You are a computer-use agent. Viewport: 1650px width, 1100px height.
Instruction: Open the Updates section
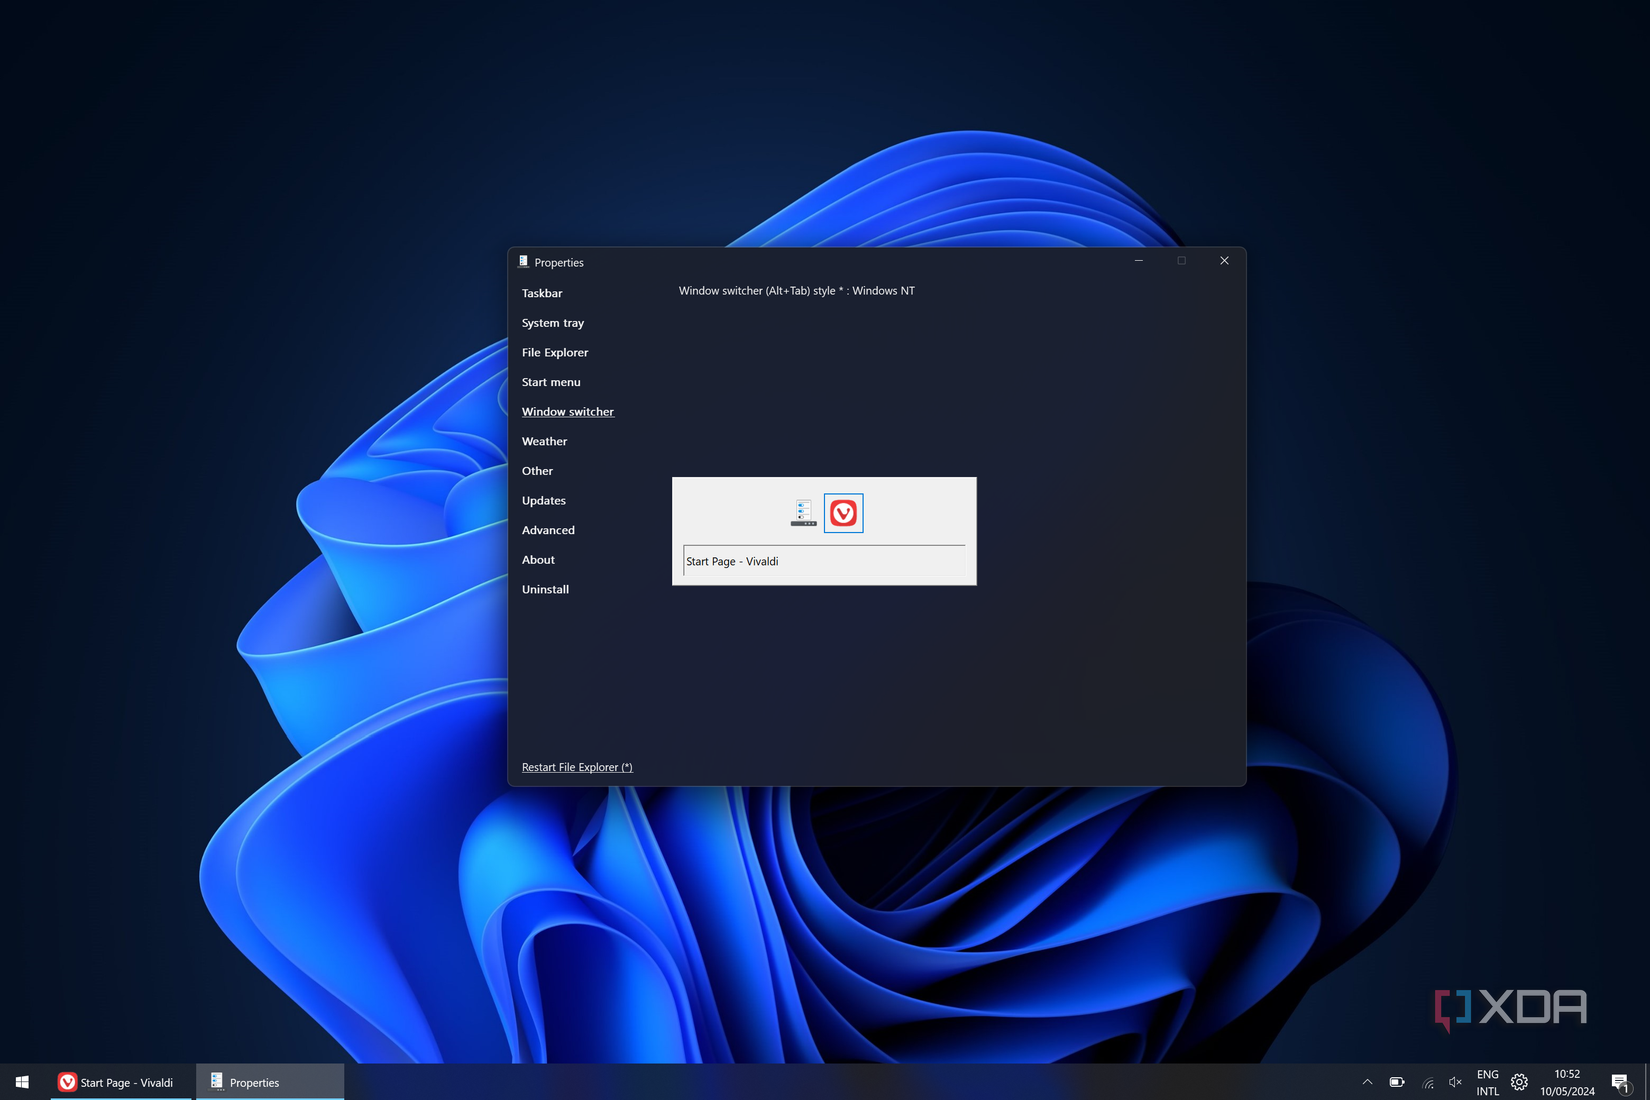(x=543, y=500)
